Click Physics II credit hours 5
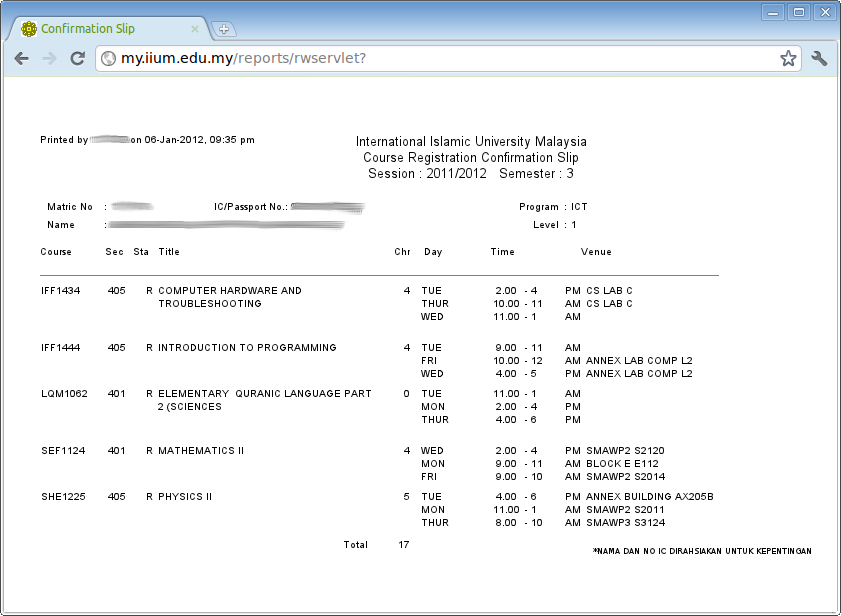This screenshot has width=841, height=616. click(407, 497)
